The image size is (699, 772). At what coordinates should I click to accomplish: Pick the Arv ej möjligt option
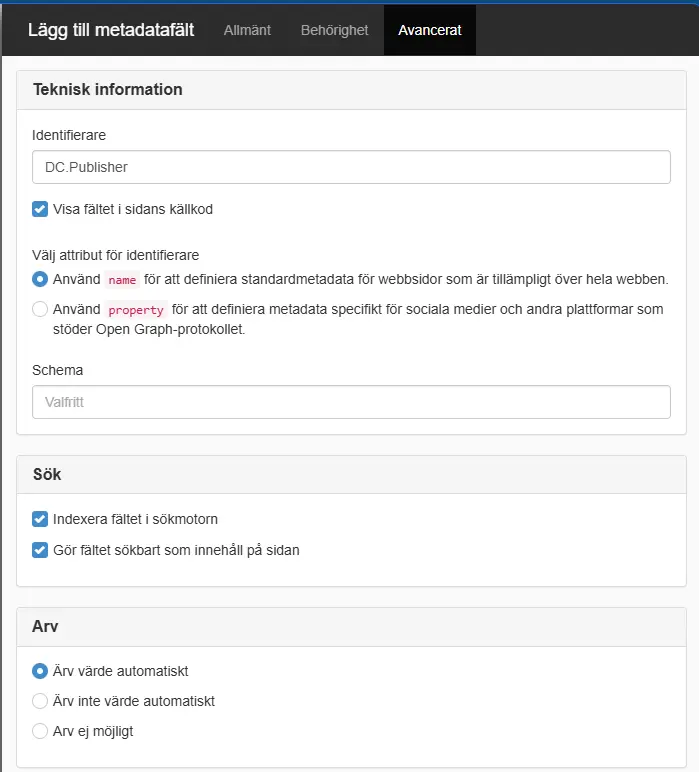coord(40,731)
